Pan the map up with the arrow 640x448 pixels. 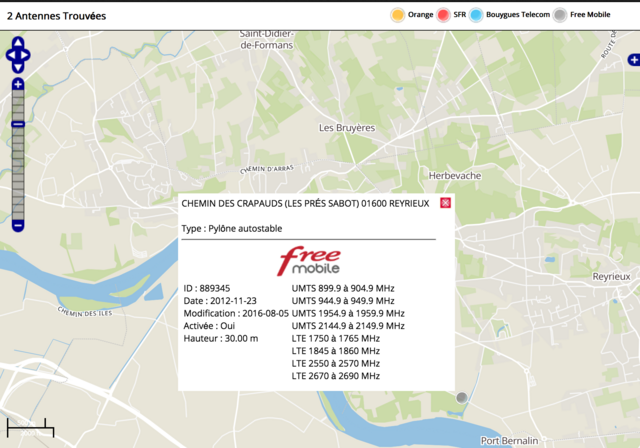coord(18,42)
